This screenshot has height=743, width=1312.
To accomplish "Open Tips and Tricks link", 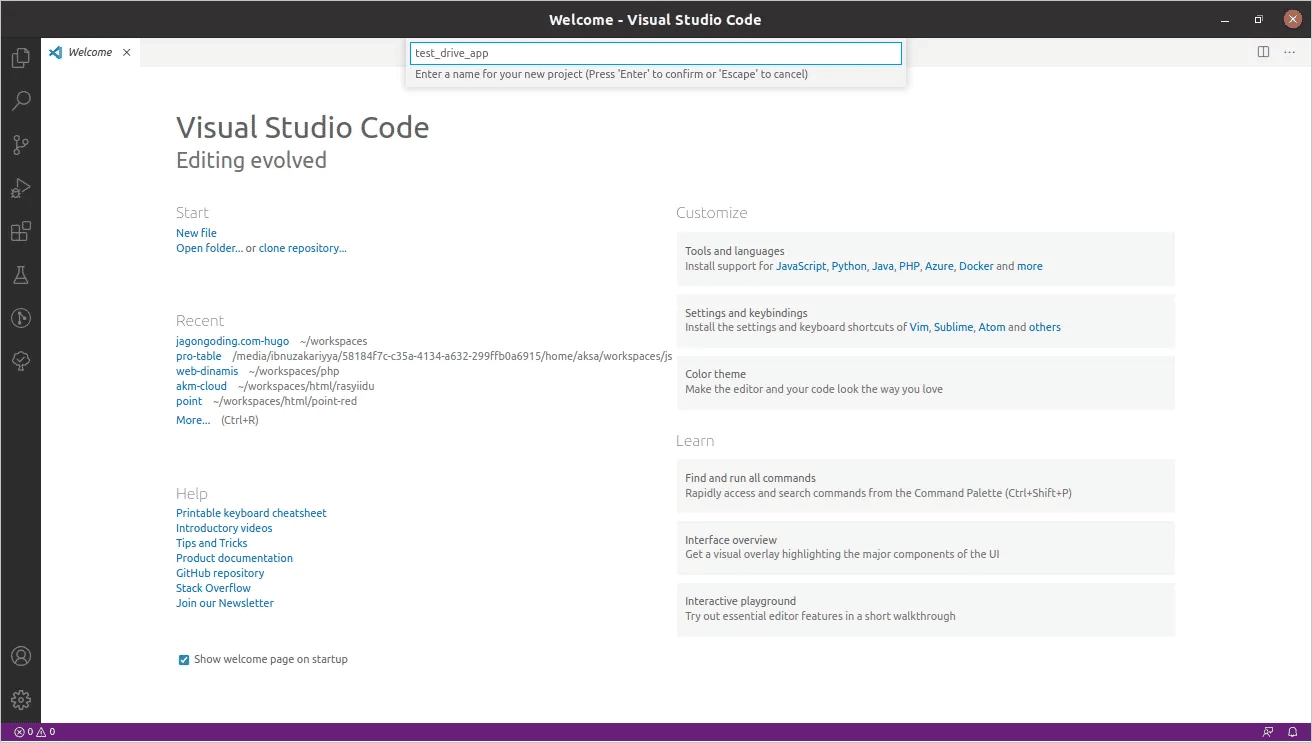I will [x=211, y=543].
